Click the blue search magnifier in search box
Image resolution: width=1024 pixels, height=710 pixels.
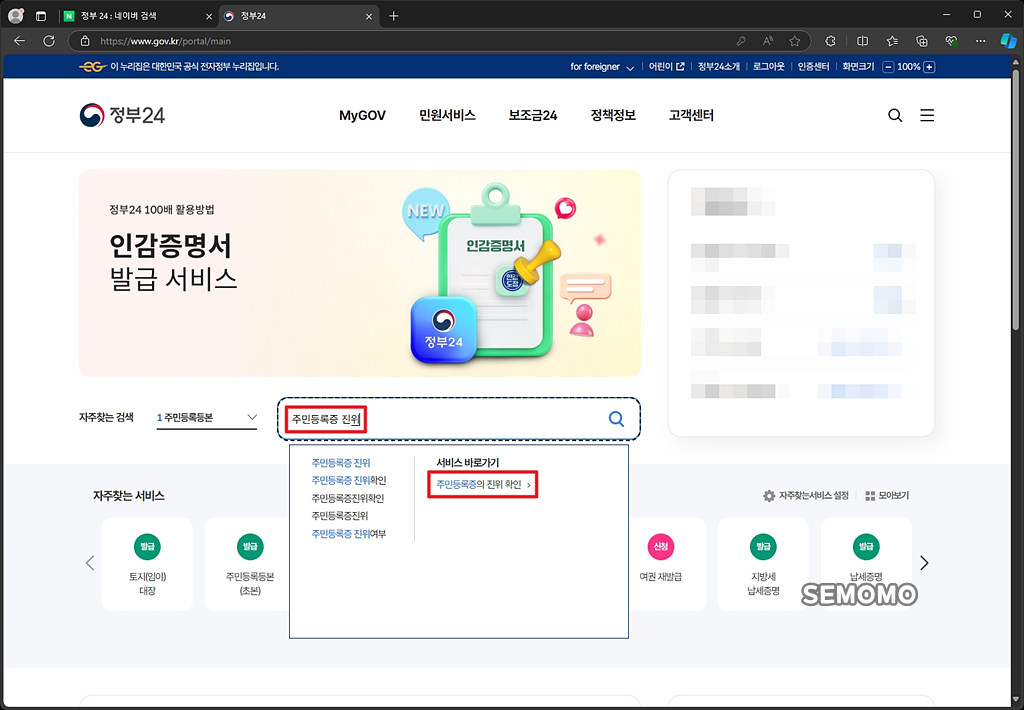pyautogui.click(x=616, y=419)
